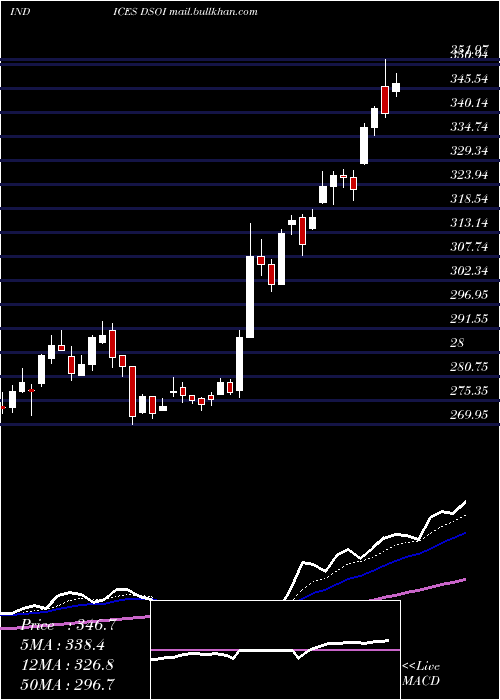This screenshot has height=700, width=500.
Task: Click the 12MA : 326.8 value
Action: [x=68, y=665]
